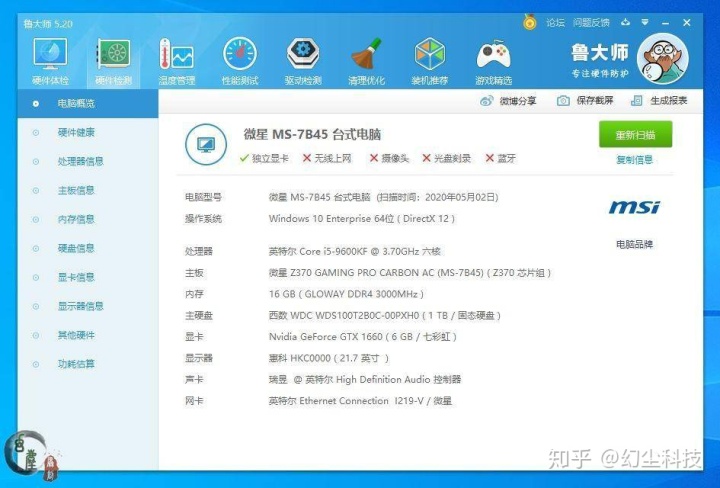This screenshot has width=720, height=488.
Task: Click the sound card value High Definition Audio
Action: tap(365, 380)
